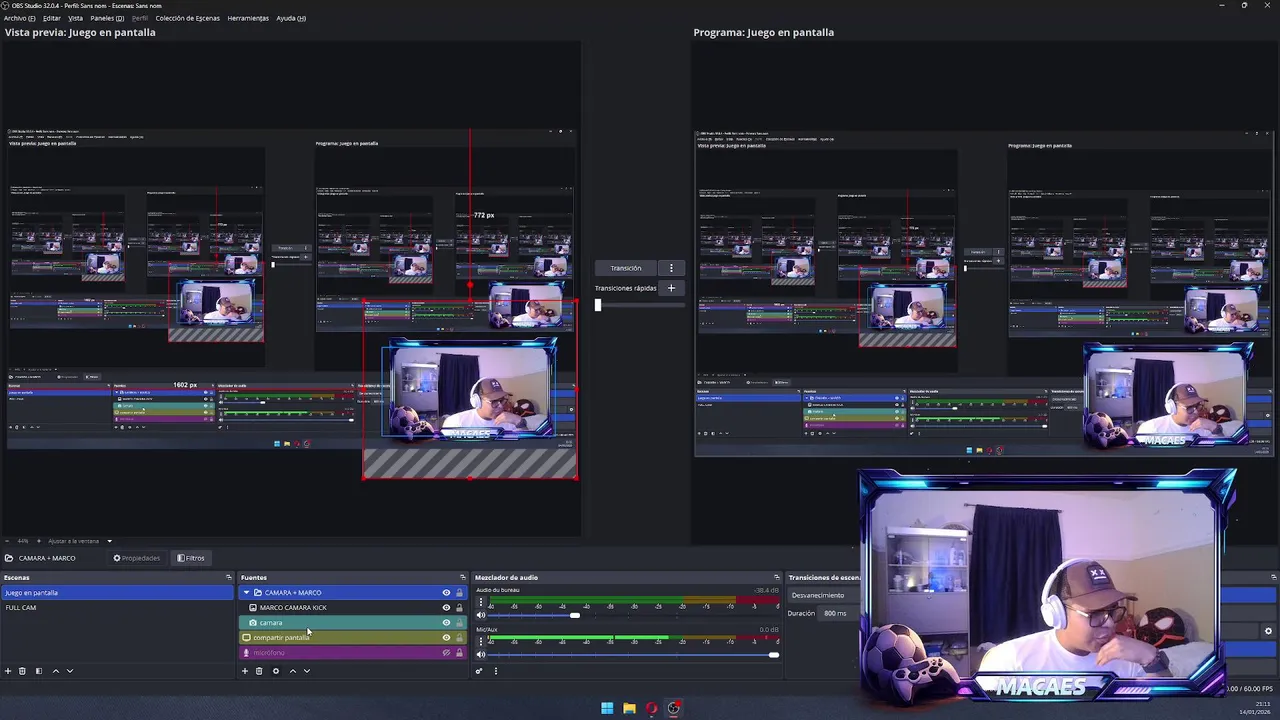Viewport: 1280px width, 720px height.
Task: Show the micrófono source
Action: pos(446,653)
